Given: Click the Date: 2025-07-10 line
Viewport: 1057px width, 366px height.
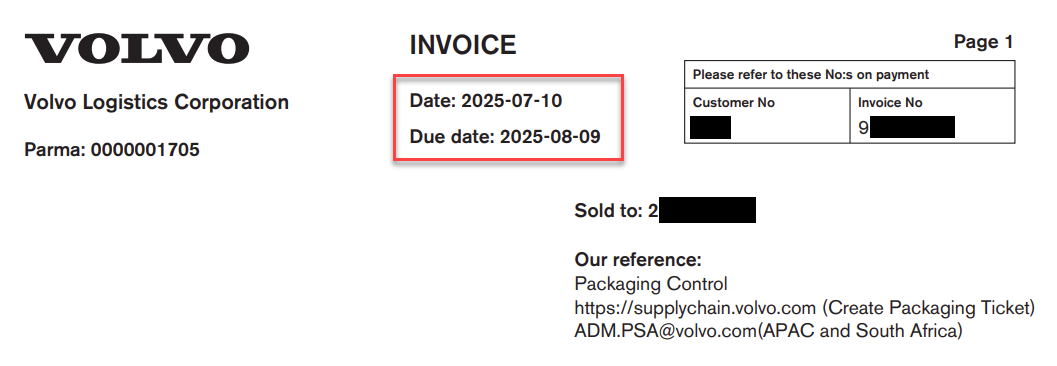Looking at the screenshot, I should pyautogui.click(x=485, y=101).
